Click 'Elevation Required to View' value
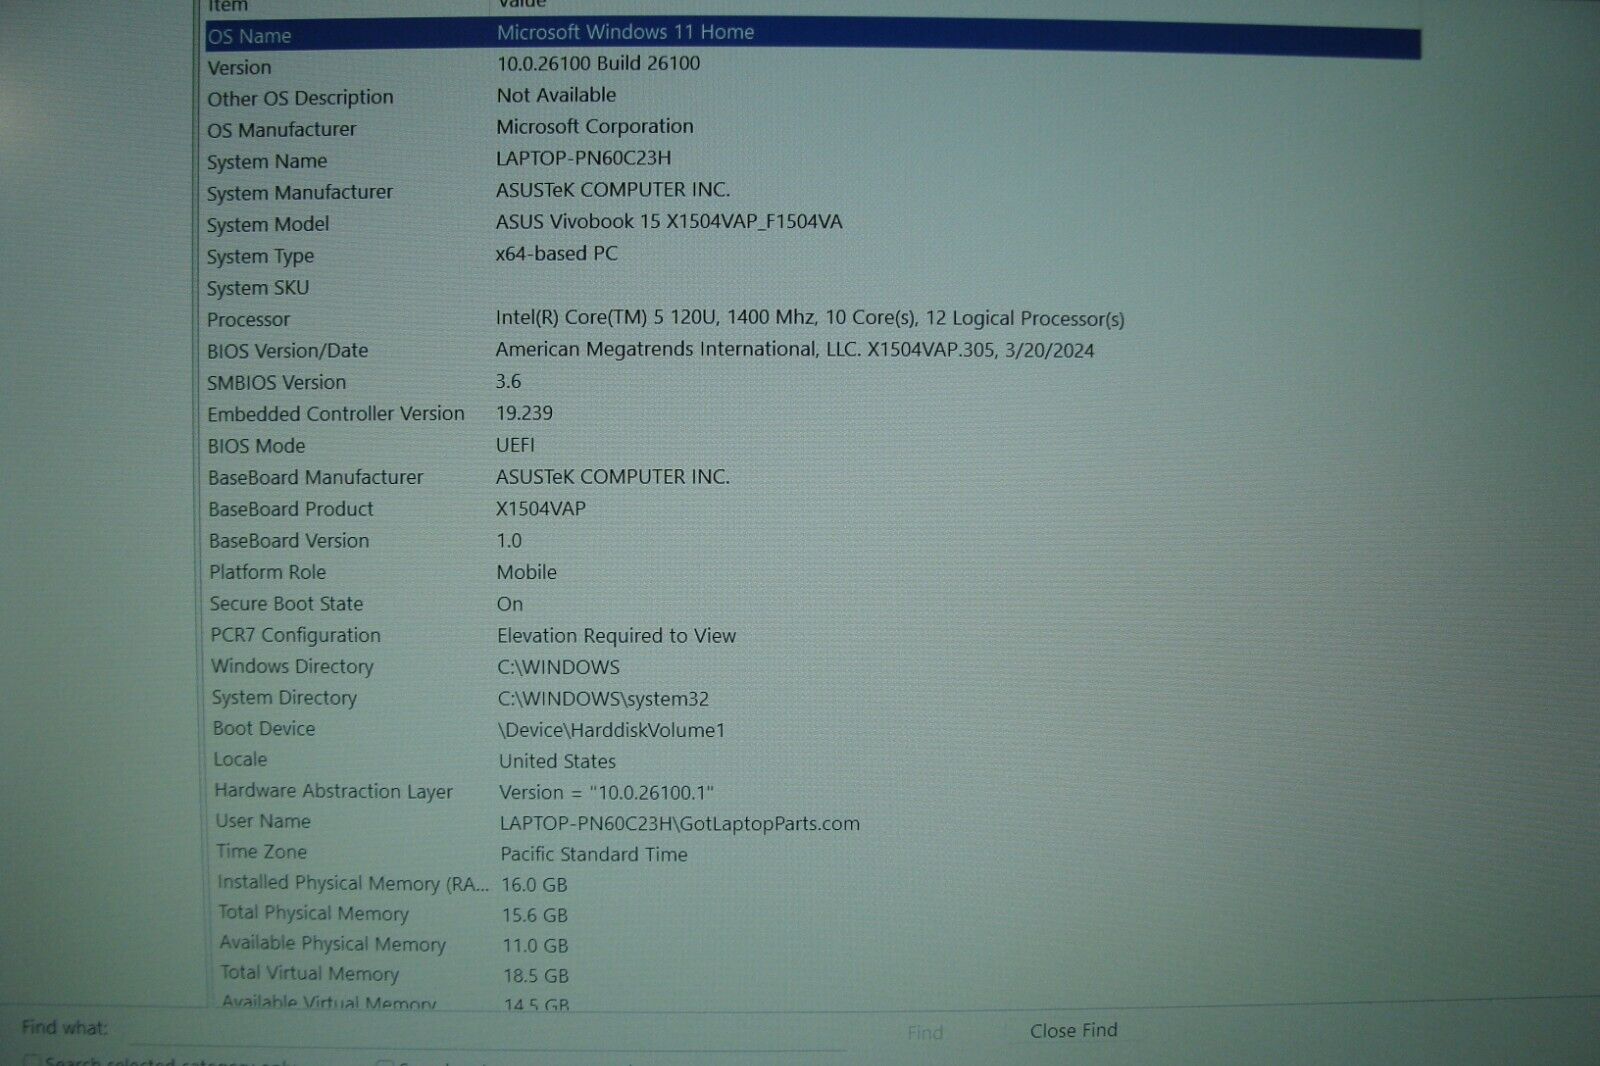 [x=616, y=635]
